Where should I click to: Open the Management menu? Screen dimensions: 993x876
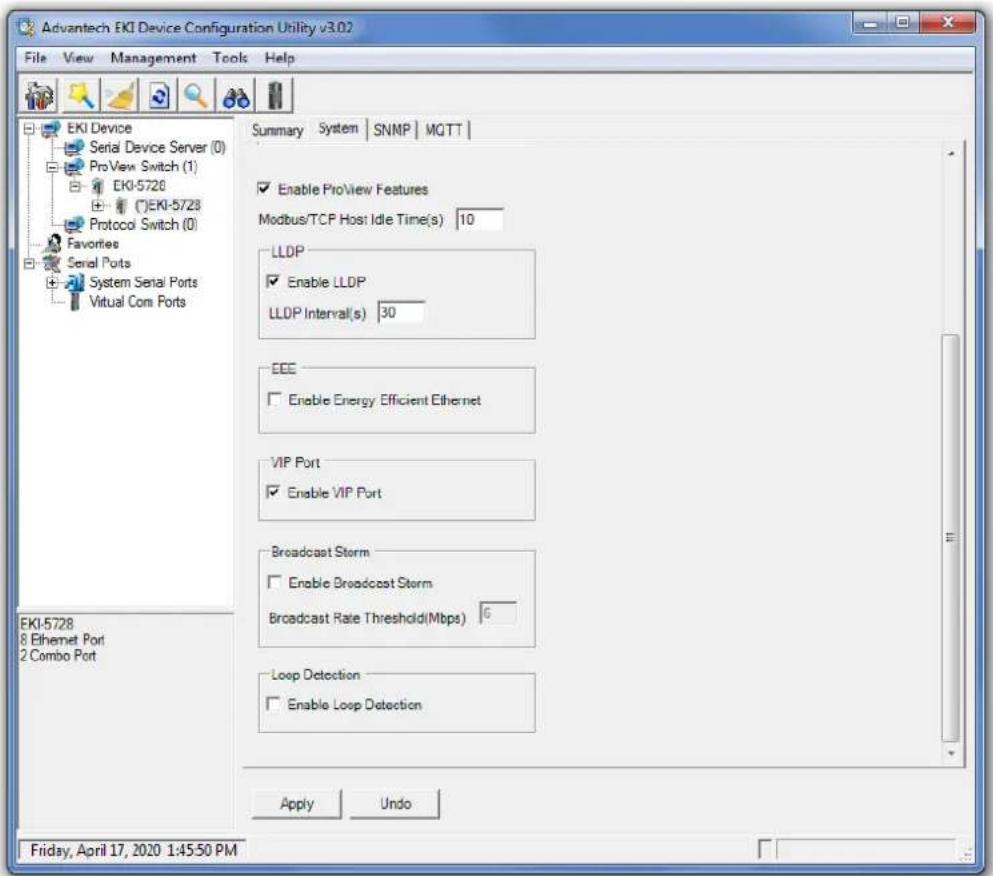153,58
